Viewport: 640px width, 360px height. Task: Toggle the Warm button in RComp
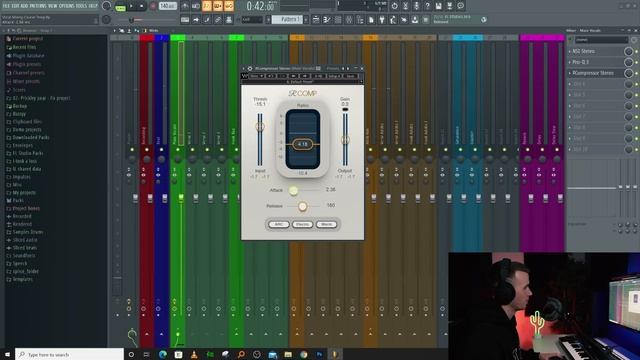point(327,224)
